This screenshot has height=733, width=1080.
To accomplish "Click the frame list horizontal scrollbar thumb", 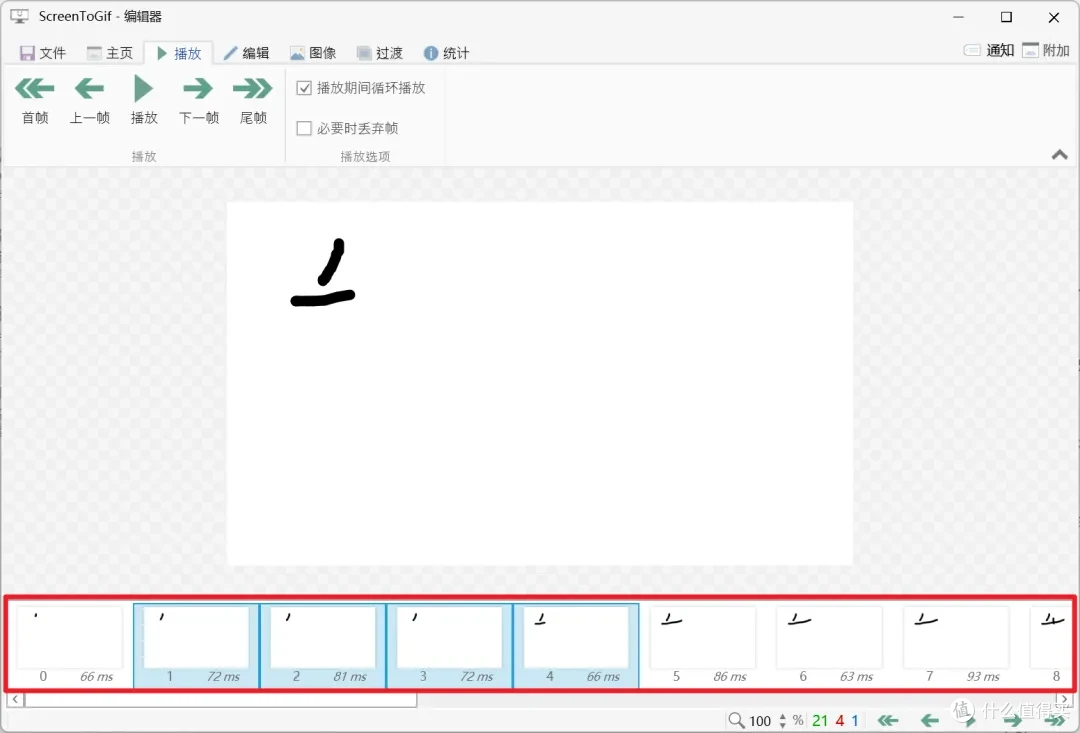I will (220, 700).
